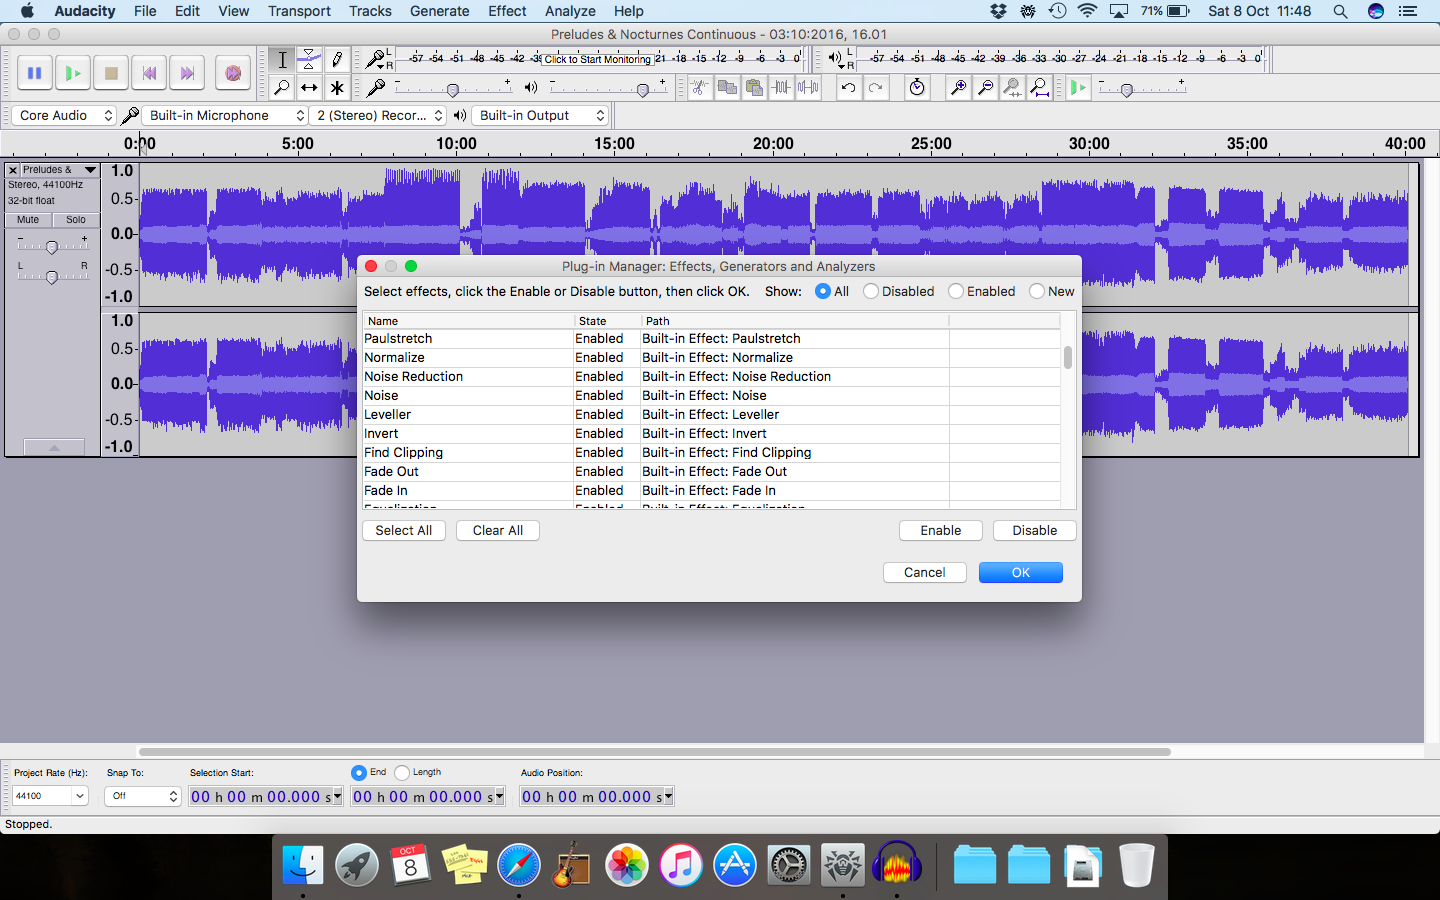Click the recording volume slider handle
1440x900 pixels.
click(453, 90)
